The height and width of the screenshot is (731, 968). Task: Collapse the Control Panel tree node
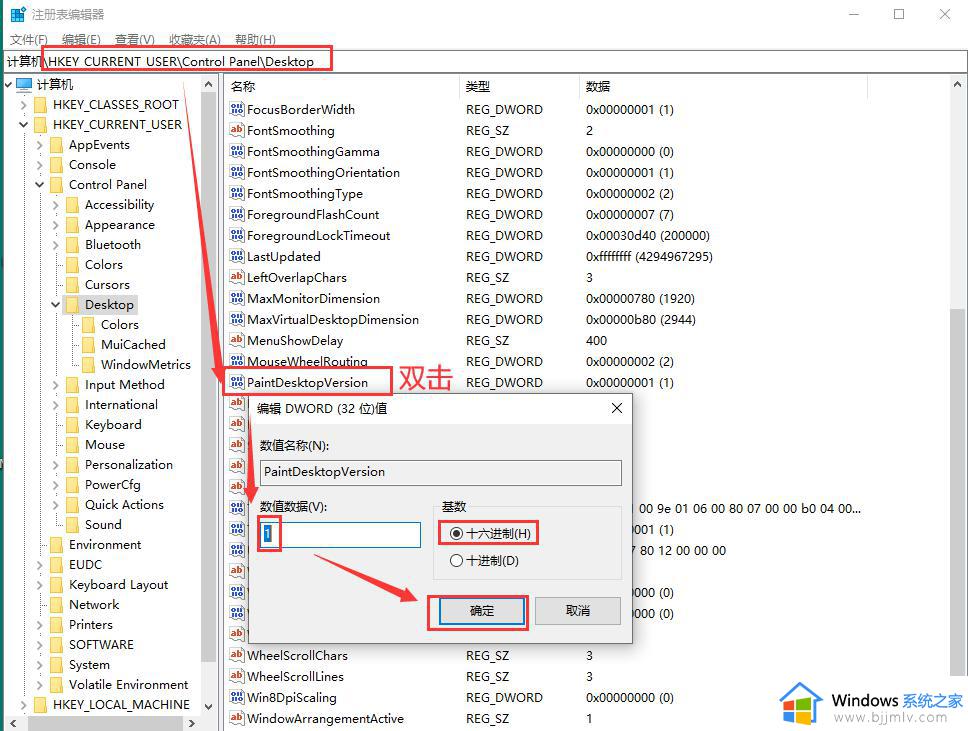click(x=40, y=185)
